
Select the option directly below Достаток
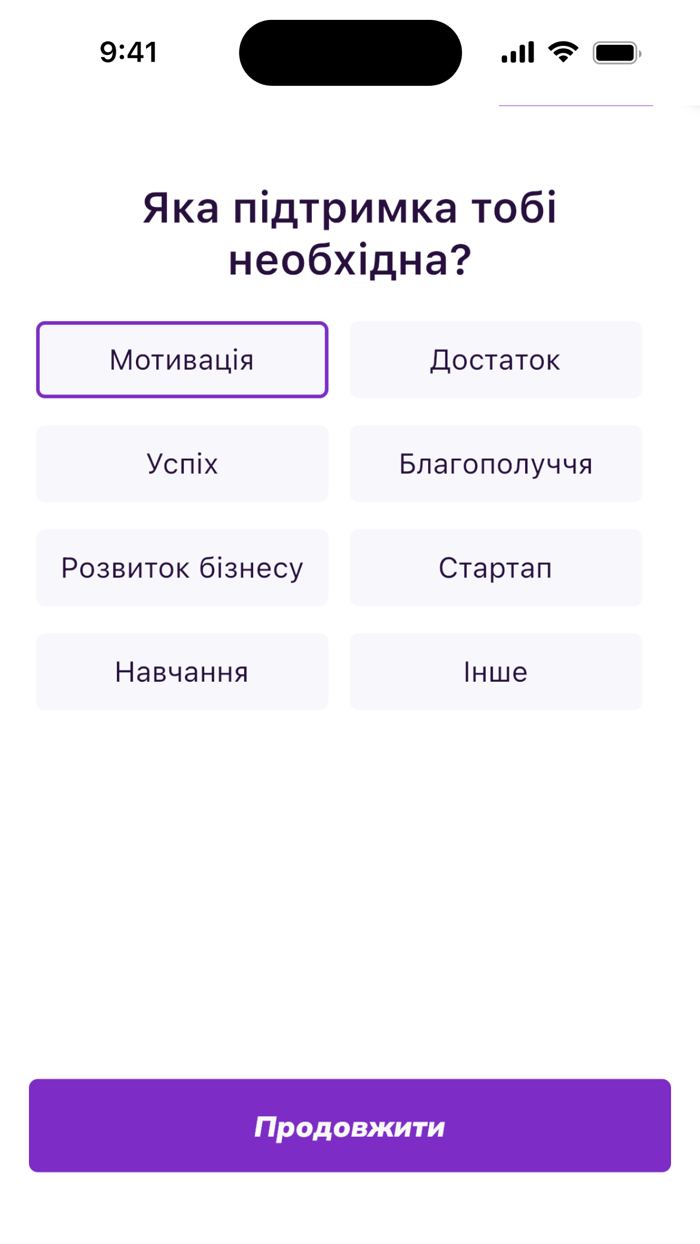click(x=496, y=463)
